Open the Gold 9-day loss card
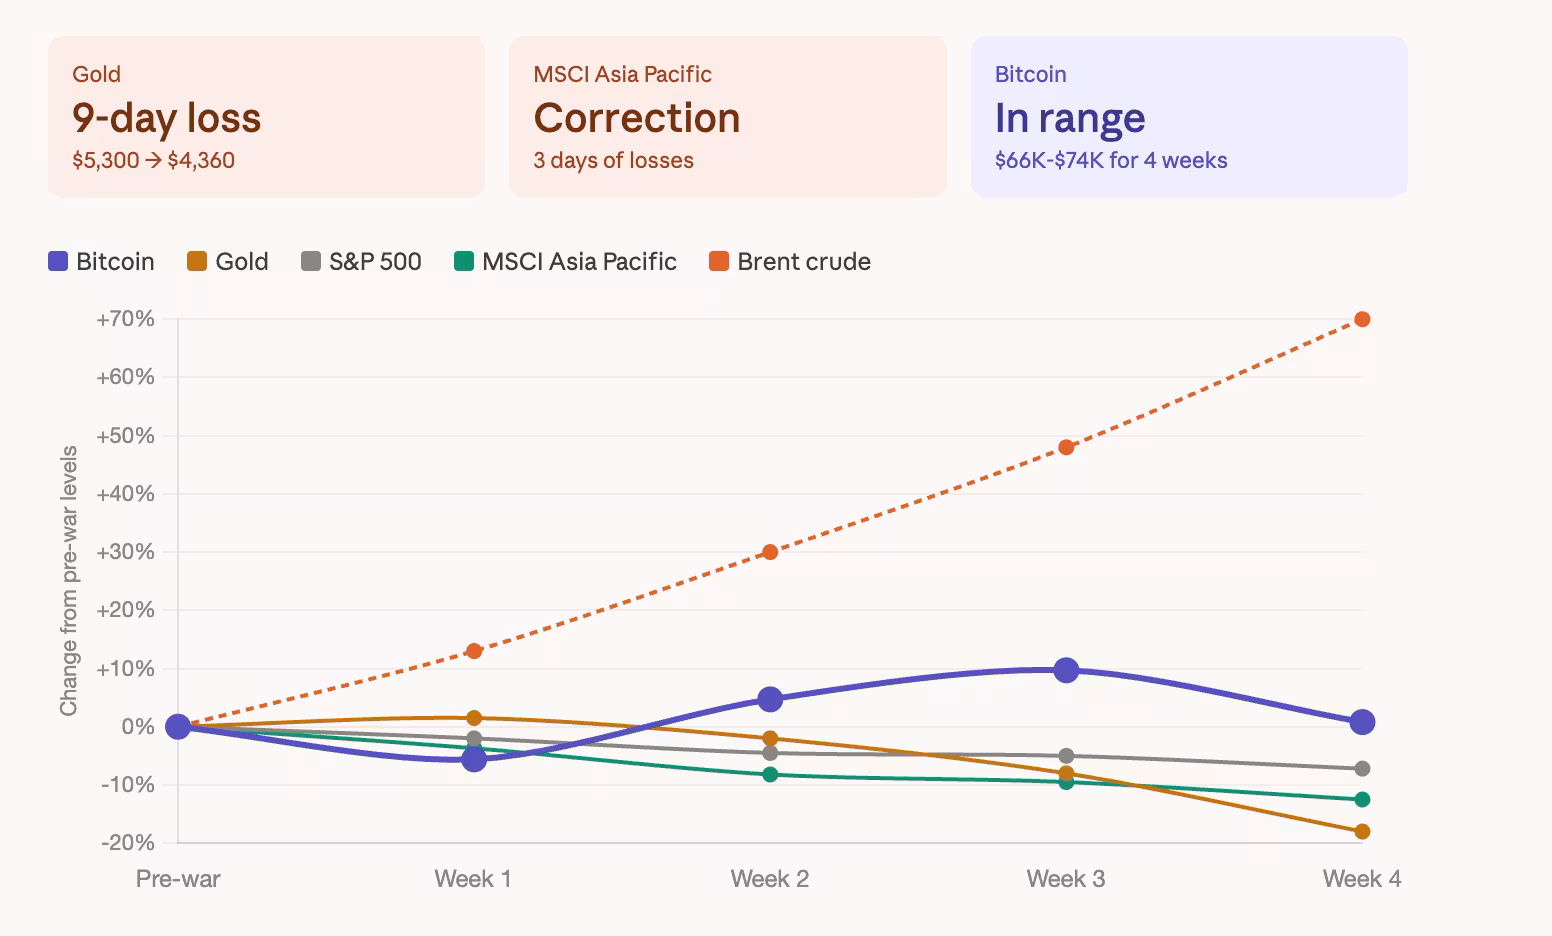Image resolution: width=1552 pixels, height=936 pixels. [x=266, y=117]
